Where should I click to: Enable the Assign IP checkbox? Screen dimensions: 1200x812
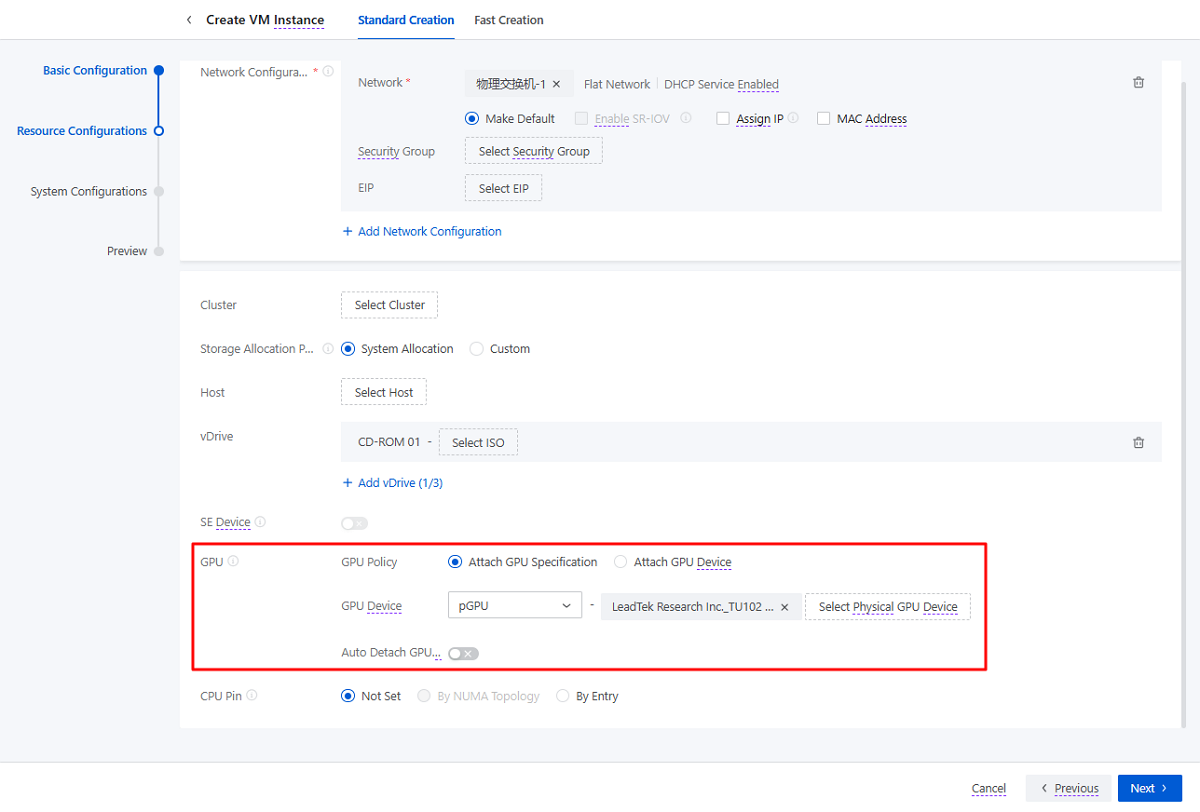point(723,118)
